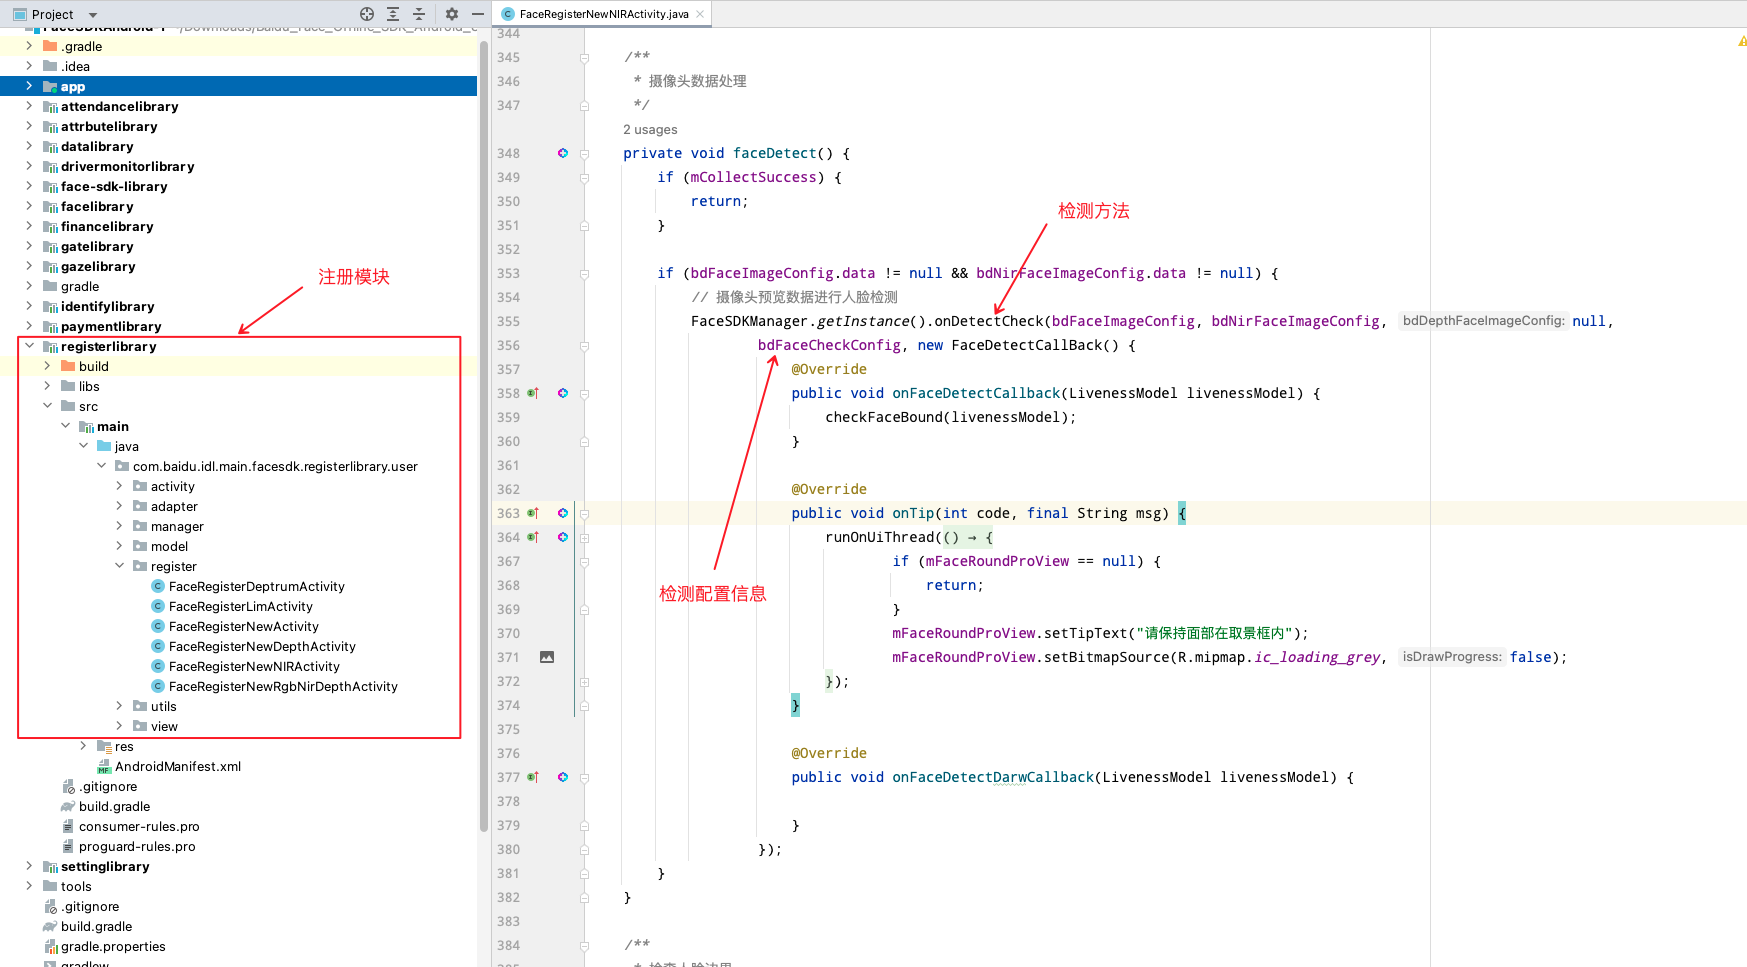Click the Project tree vertical scrollbar
The width and height of the screenshot is (1747, 967).
(484, 435)
